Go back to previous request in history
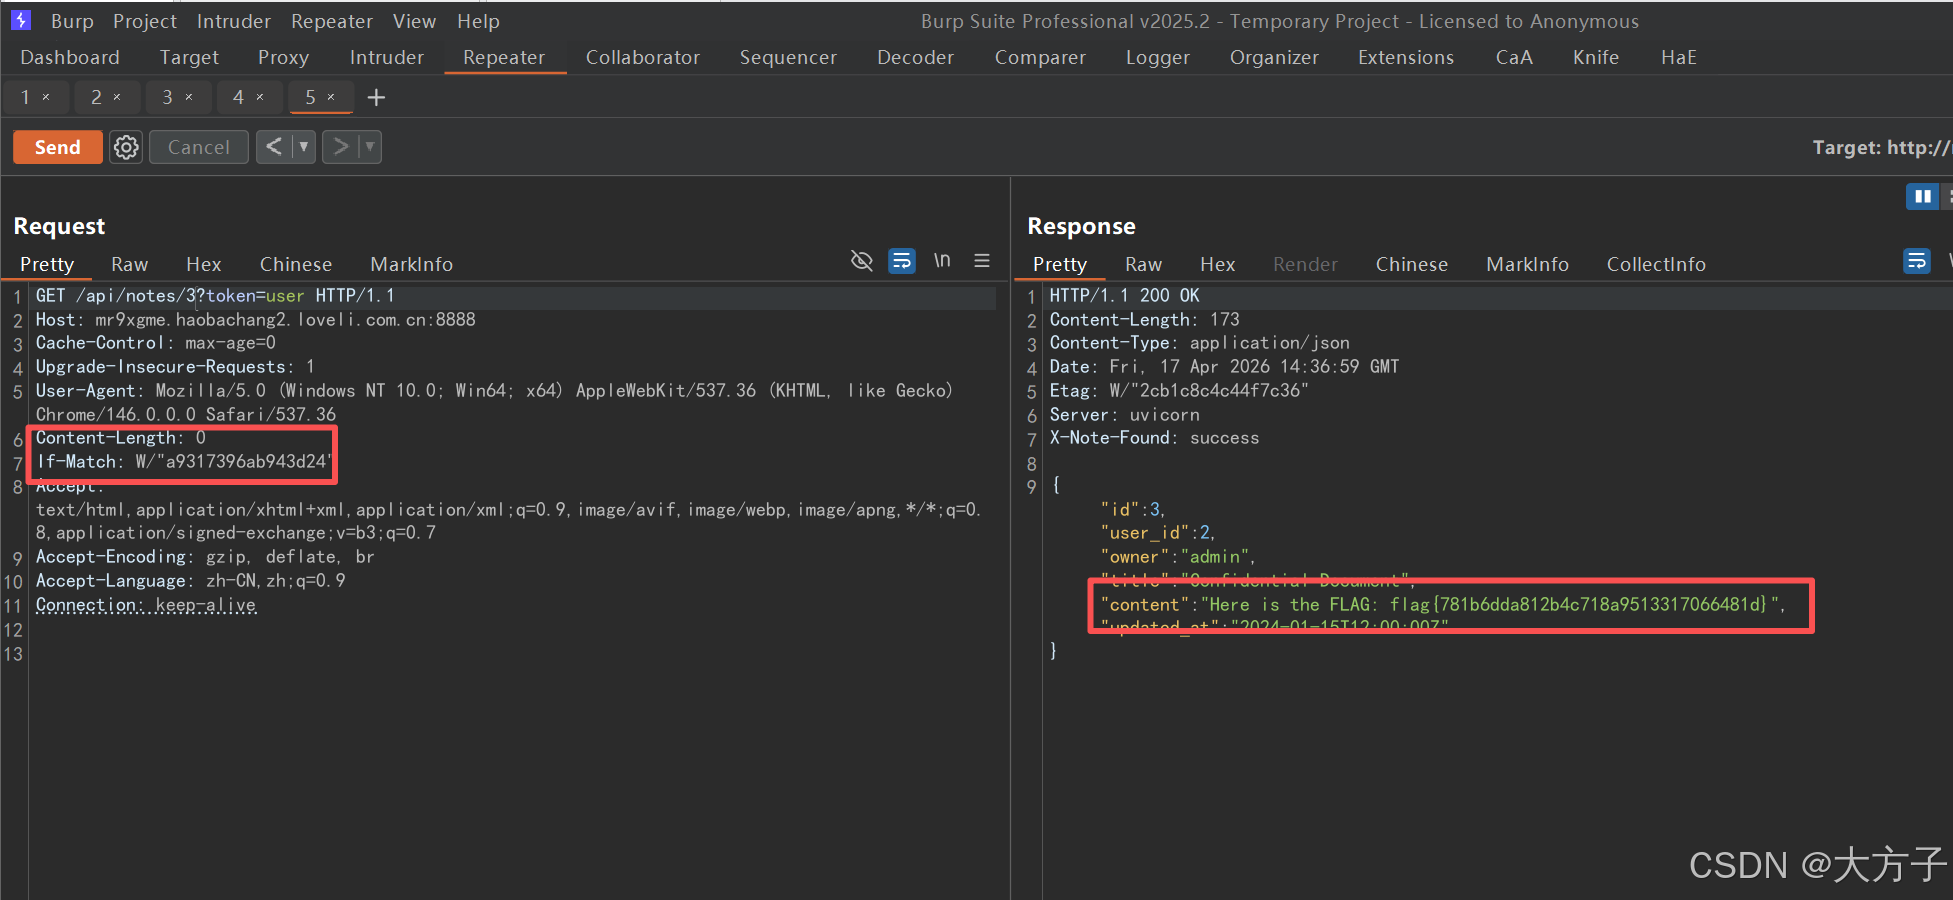 point(273,147)
